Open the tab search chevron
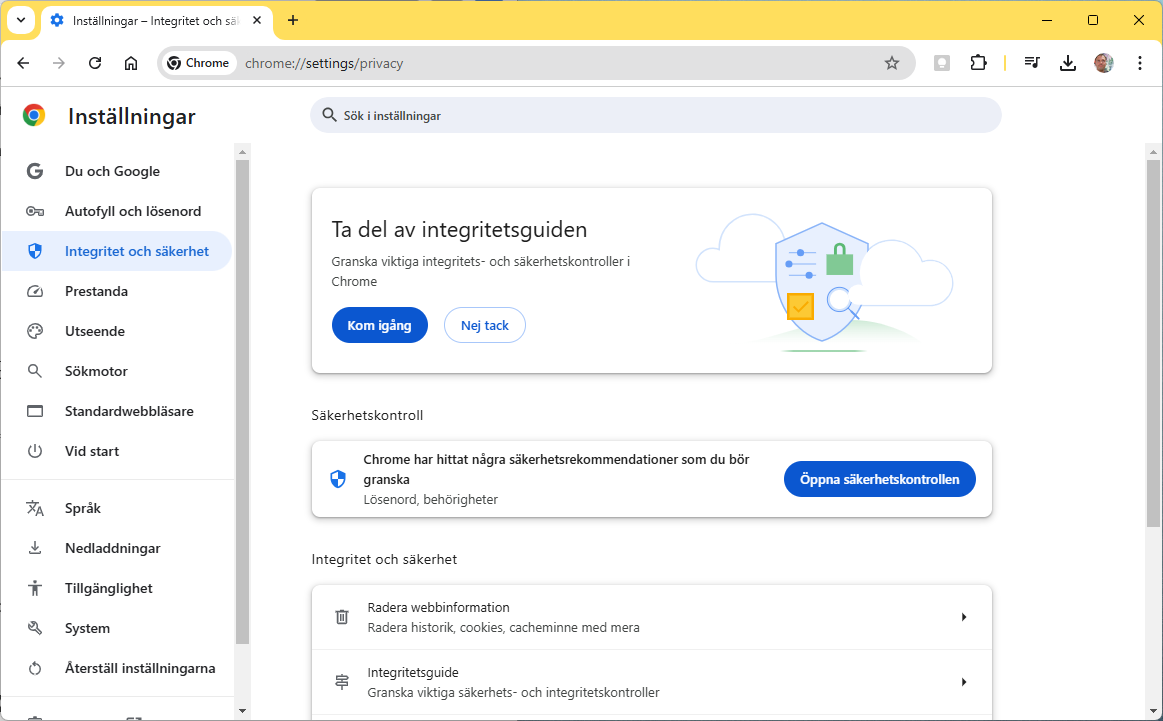This screenshot has height=721, width=1163. click(20, 20)
